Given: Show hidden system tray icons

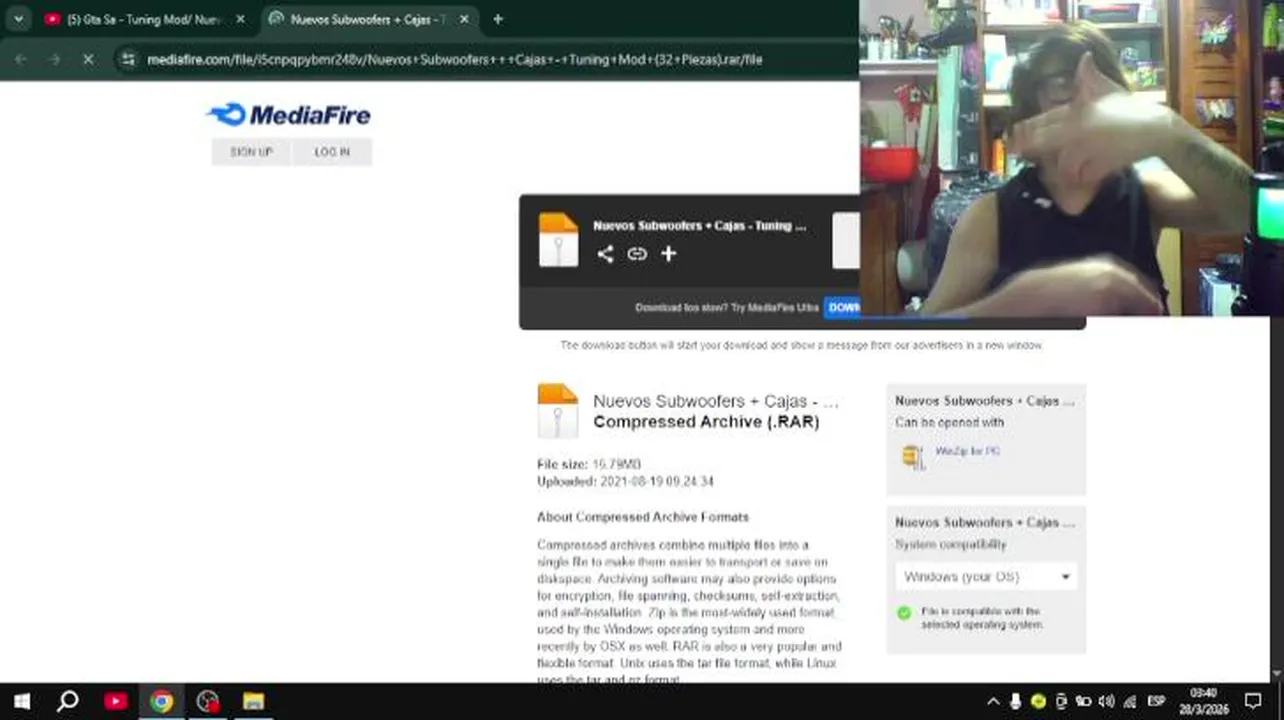Looking at the screenshot, I should (x=993, y=701).
